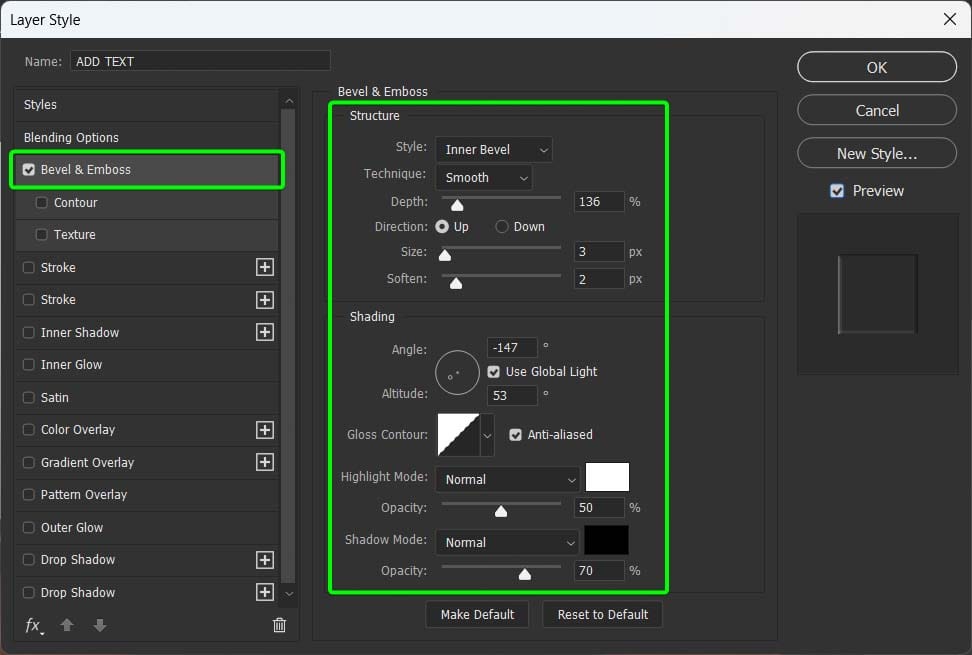Image resolution: width=972 pixels, height=655 pixels.
Task: Click the Highlight Opacity field showing 50
Action: [x=598, y=508]
